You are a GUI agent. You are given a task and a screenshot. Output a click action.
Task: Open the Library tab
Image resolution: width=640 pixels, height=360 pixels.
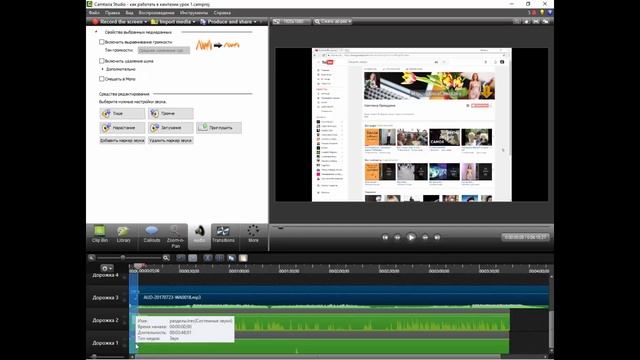pyautogui.click(x=123, y=234)
